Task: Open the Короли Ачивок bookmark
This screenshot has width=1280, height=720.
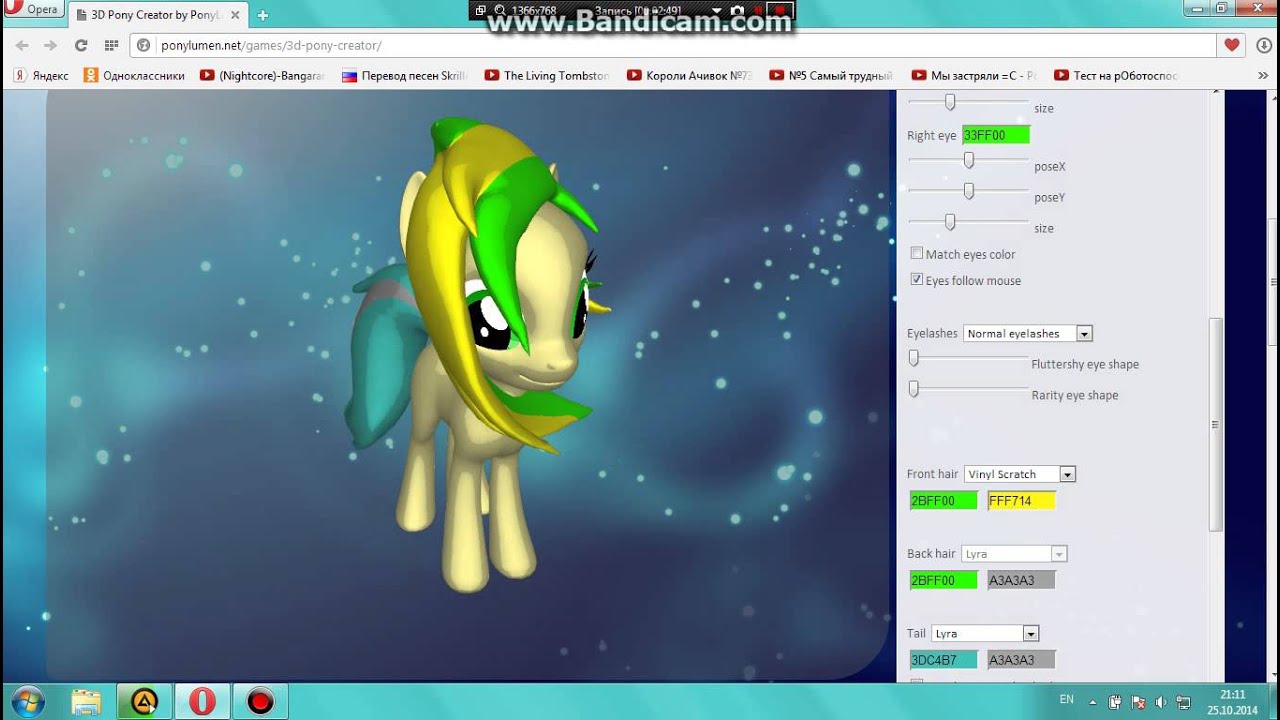Action: [689, 75]
